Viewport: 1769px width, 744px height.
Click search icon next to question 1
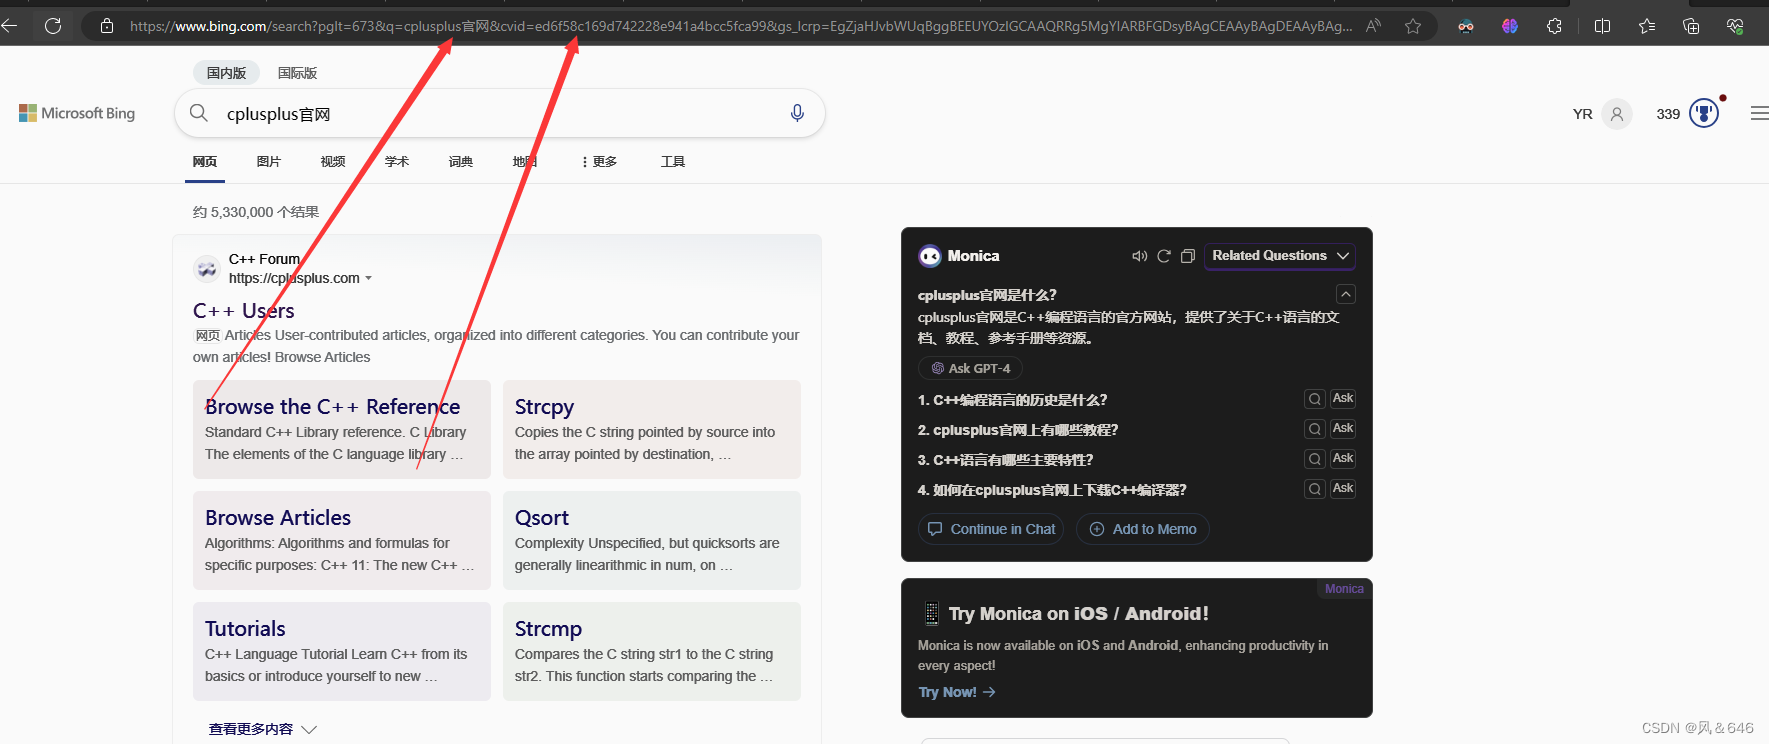[x=1315, y=399]
